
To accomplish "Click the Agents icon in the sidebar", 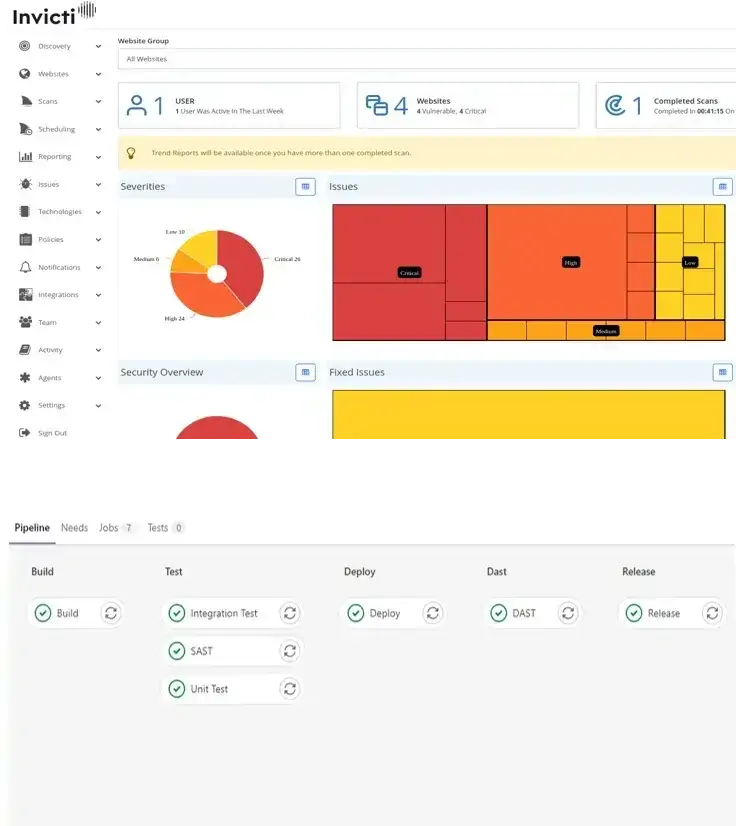I will pyautogui.click(x=25, y=378).
